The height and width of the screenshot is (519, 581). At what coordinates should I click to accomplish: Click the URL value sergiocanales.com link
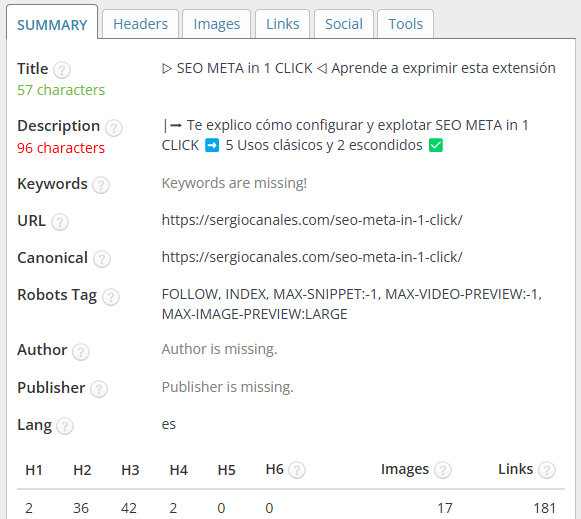312,220
